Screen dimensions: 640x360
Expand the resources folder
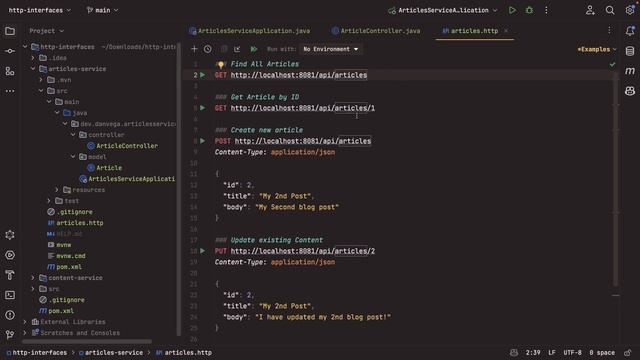57,190
